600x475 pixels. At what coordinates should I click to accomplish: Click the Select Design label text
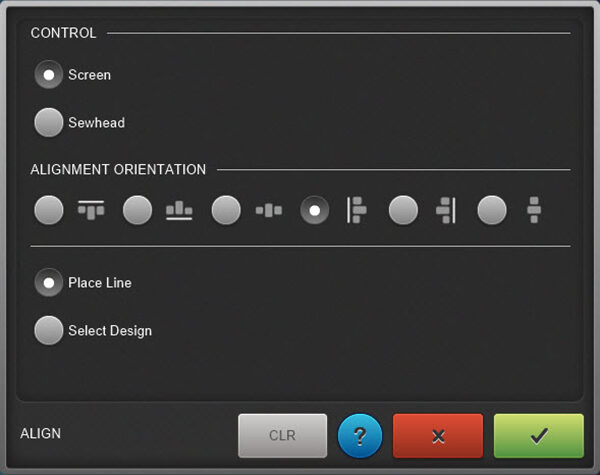click(110, 331)
